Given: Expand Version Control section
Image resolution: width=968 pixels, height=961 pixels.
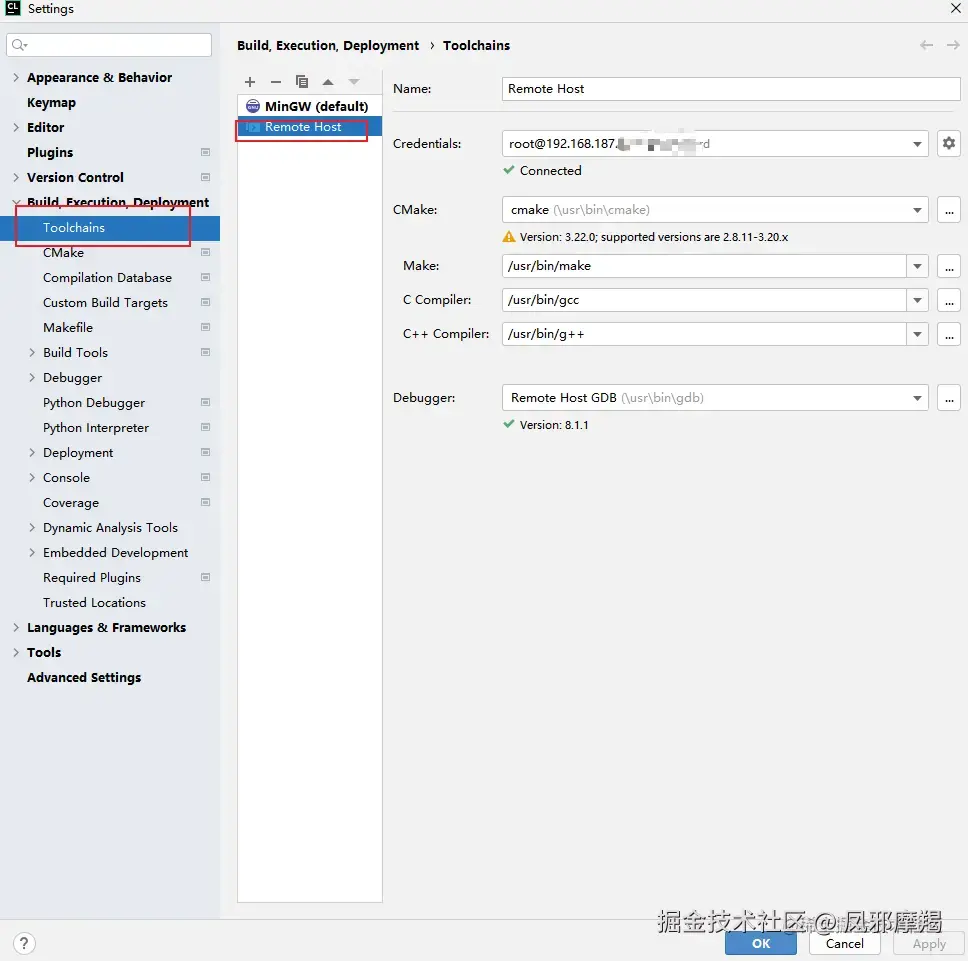Looking at the screenshot, I should click(x=16, y=178).
